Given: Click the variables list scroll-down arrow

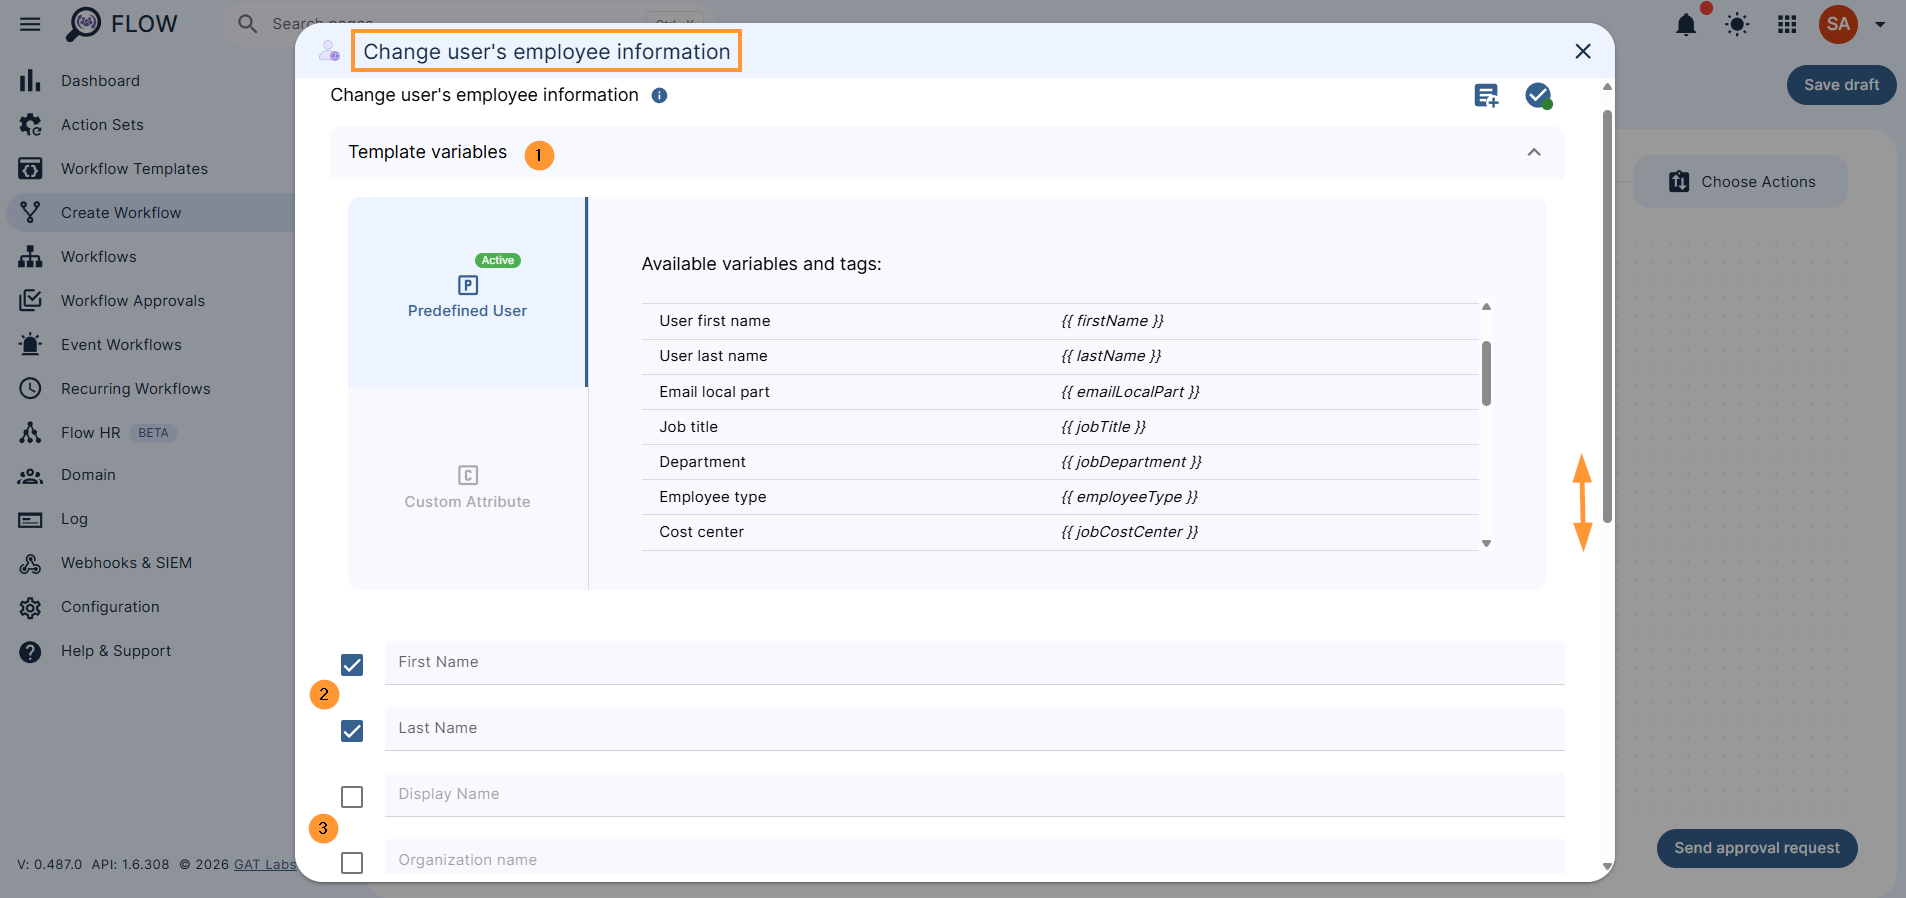Looking at the screenshot, I should [x=1486, y=543].
